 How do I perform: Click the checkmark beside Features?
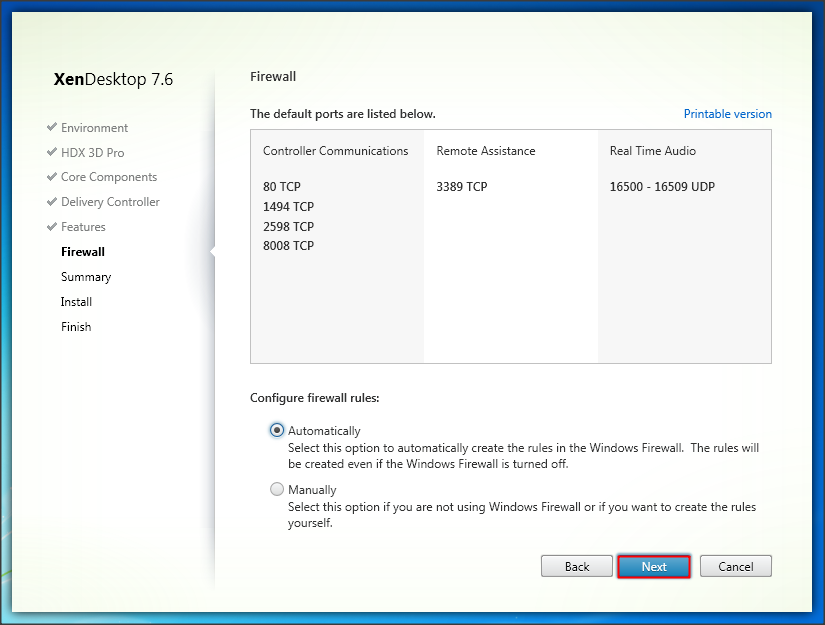click(x=51, y=227)
